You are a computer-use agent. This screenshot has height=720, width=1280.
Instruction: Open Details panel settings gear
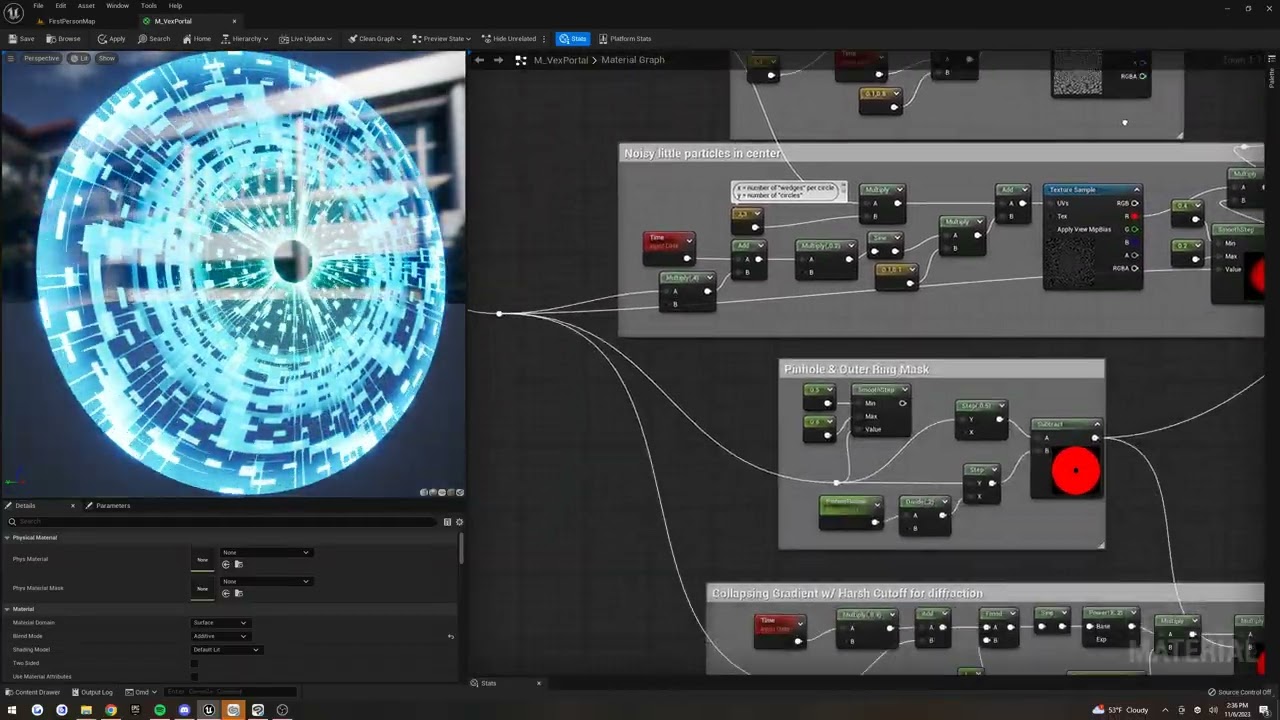[x=459, y=522]
